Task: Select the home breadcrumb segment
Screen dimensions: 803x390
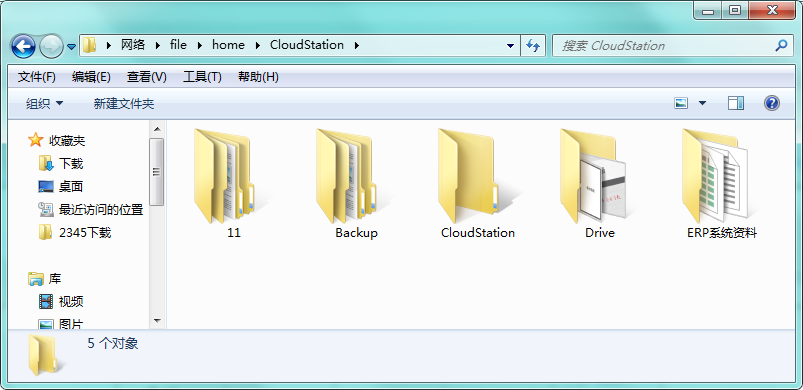Action: click(228, 45)
